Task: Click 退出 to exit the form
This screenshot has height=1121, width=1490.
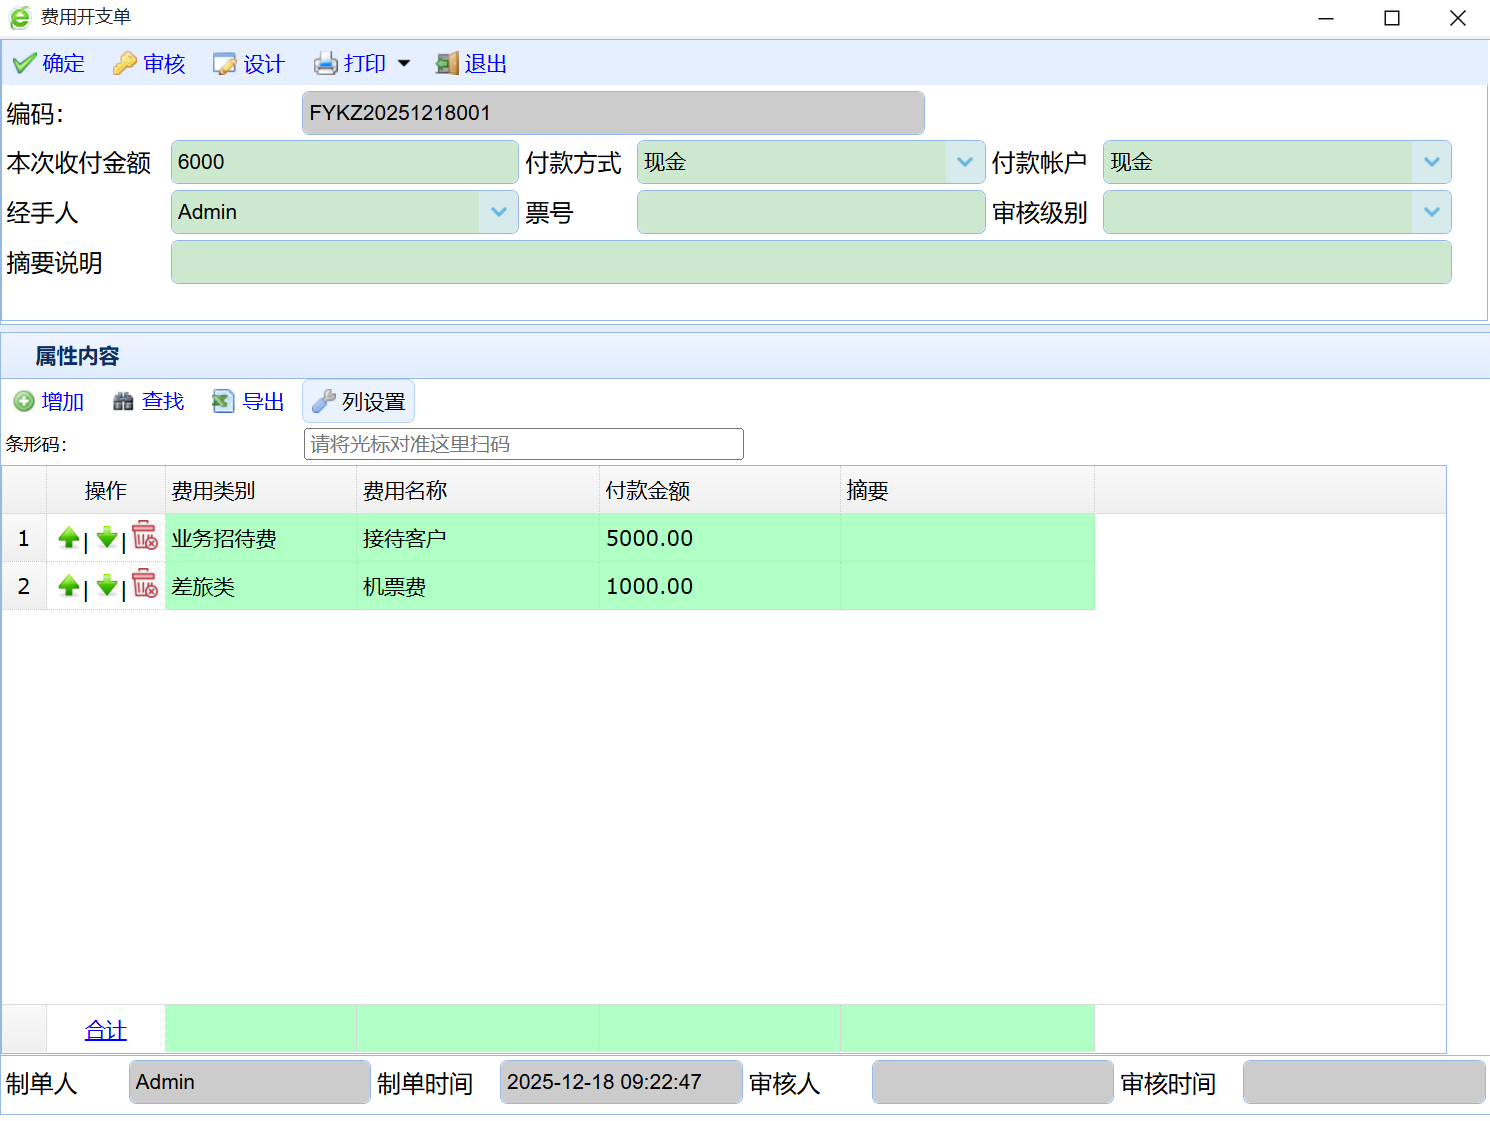Action: [x=471, y=64]
